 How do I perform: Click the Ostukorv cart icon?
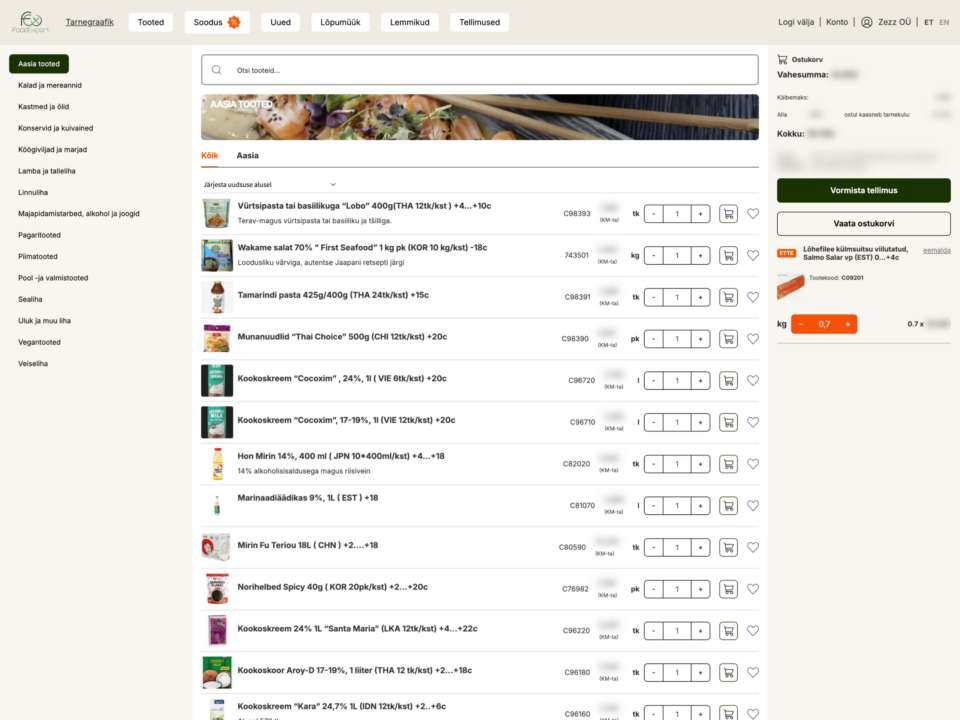782,59
